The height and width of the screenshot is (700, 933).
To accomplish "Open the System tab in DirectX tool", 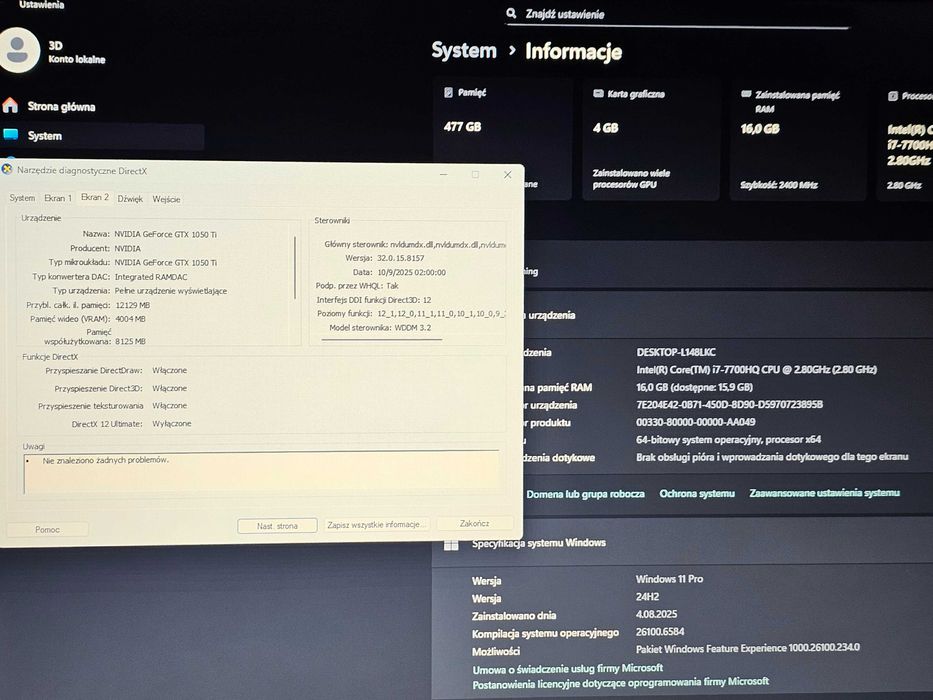I will 22,198.
